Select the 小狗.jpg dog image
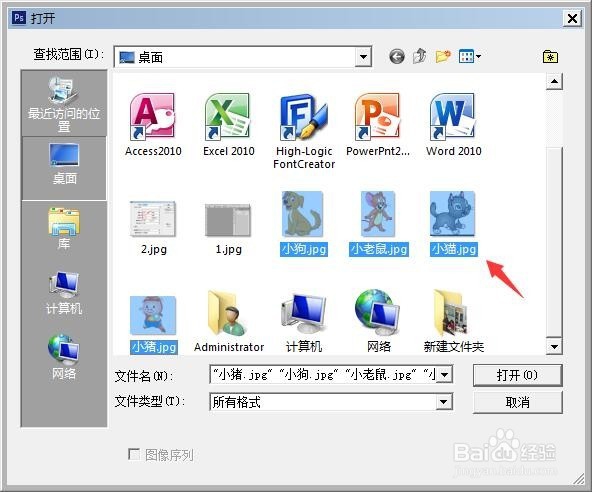The image size is (592, 492). 304,224
